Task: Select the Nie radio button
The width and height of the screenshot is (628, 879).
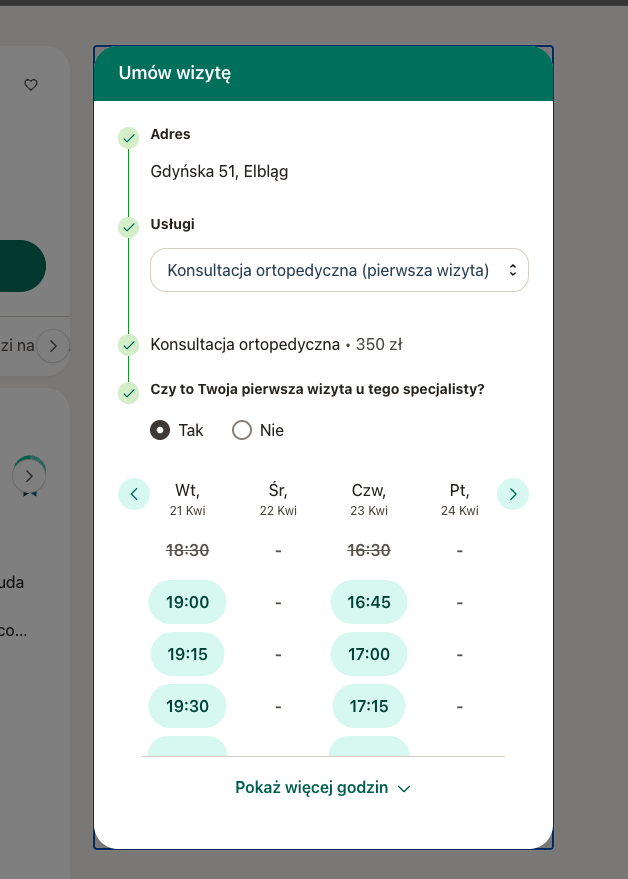Action: 241,430
